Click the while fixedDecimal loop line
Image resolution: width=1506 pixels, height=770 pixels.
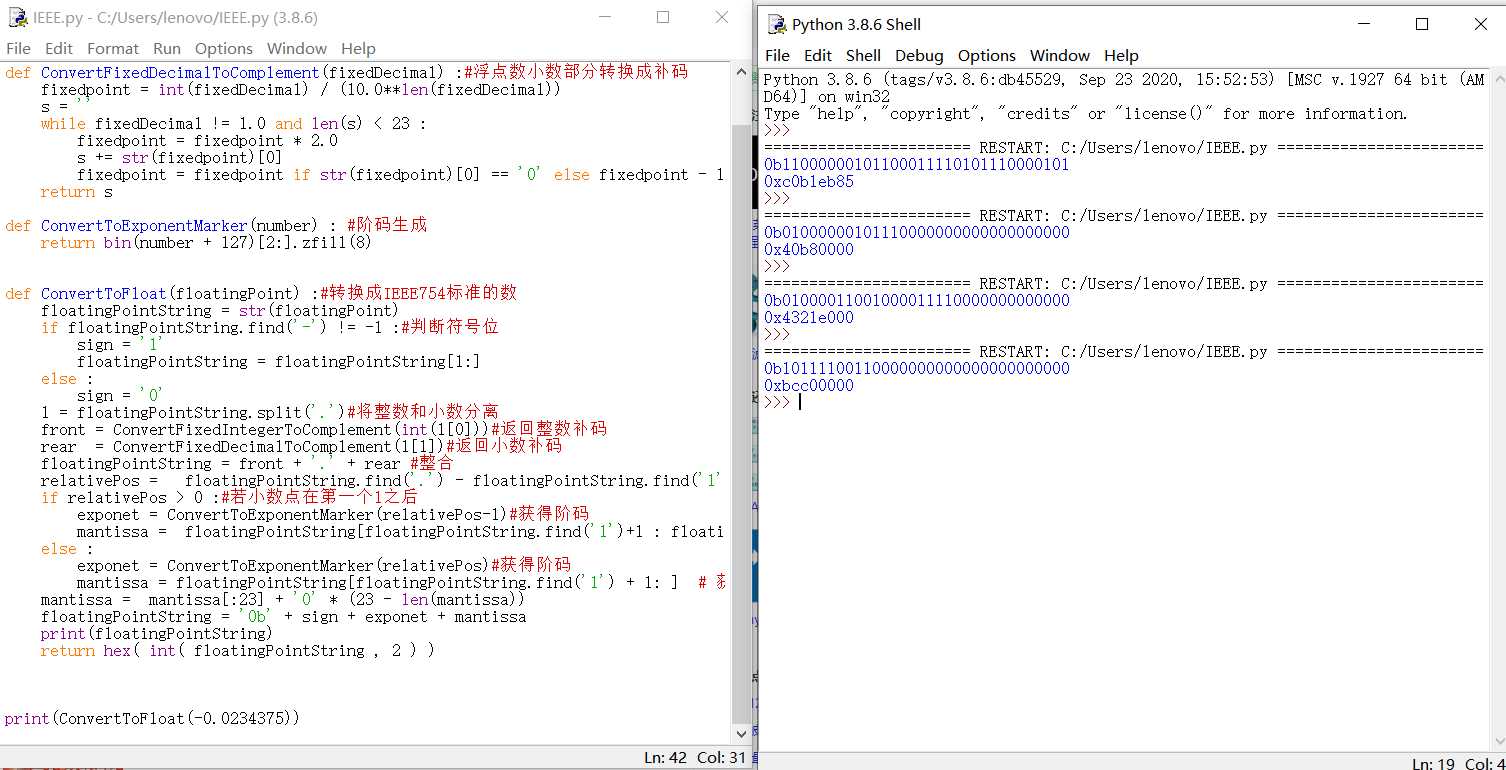point(234,124)
